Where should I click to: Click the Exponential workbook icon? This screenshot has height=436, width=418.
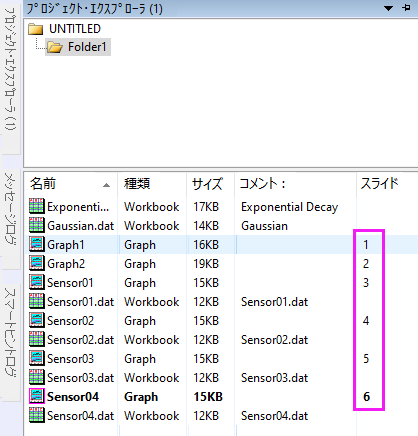point(36,206)
